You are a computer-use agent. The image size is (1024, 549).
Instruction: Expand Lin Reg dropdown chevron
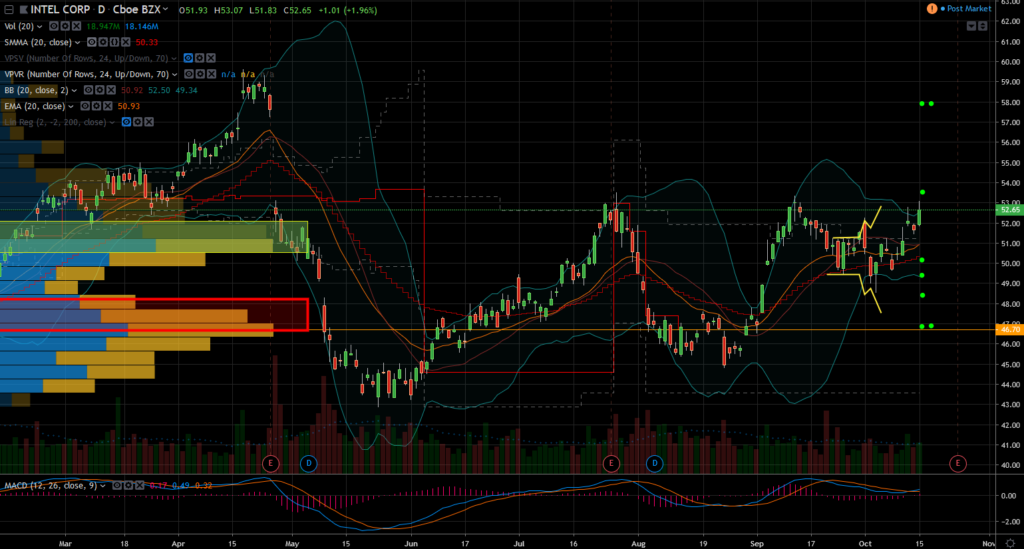[x=112, y=122]
